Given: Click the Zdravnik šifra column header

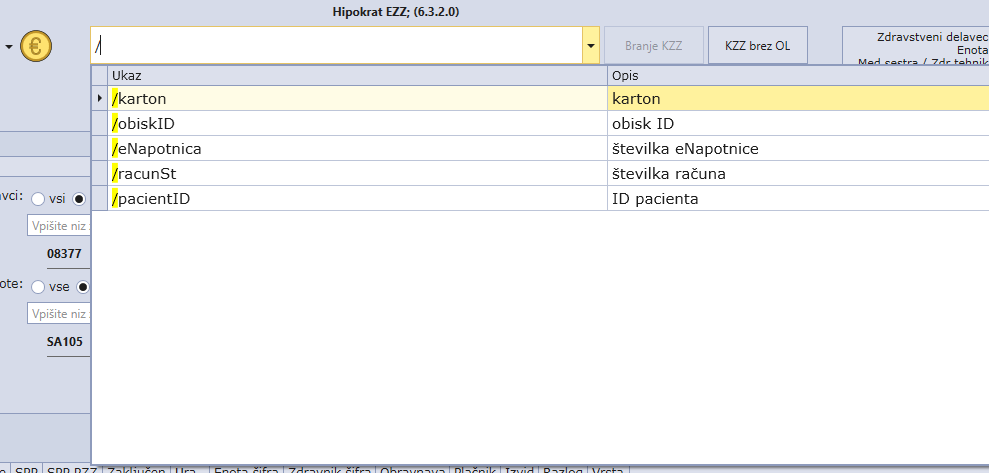Looking at the screenshot, I should pos(330,470).
